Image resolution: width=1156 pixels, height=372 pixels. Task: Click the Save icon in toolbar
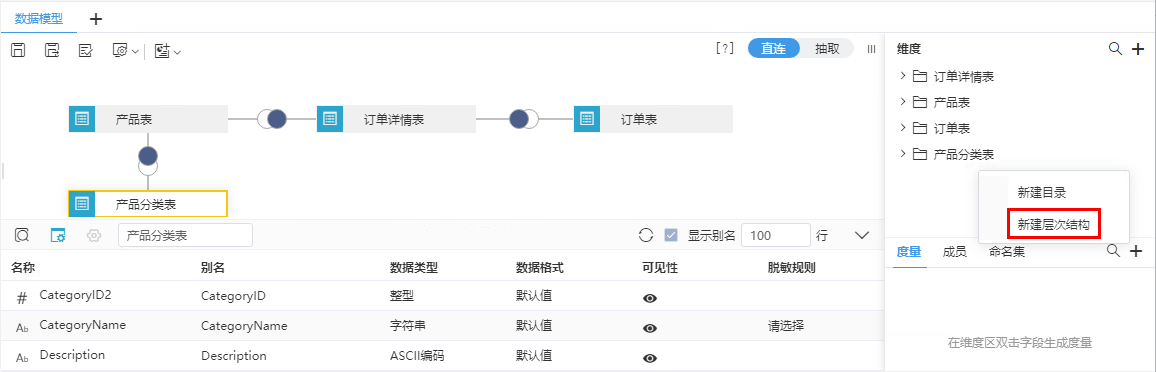coord(19,50)
